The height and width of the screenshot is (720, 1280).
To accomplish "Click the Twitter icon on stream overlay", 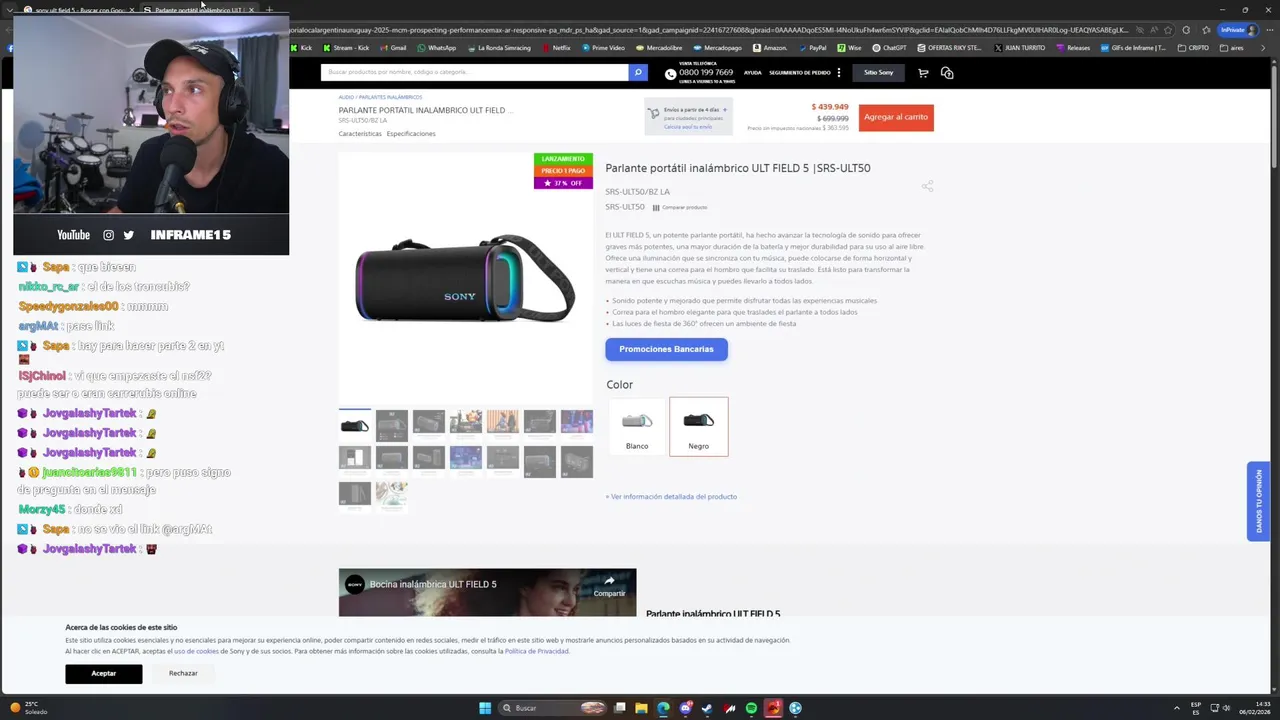I will click(x=128, y=235).
